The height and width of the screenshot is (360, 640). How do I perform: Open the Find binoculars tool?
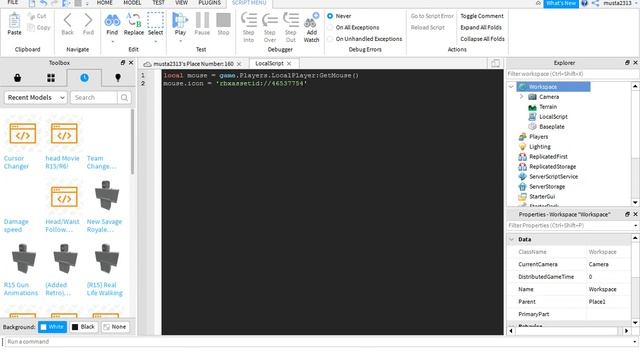(112, 20)
